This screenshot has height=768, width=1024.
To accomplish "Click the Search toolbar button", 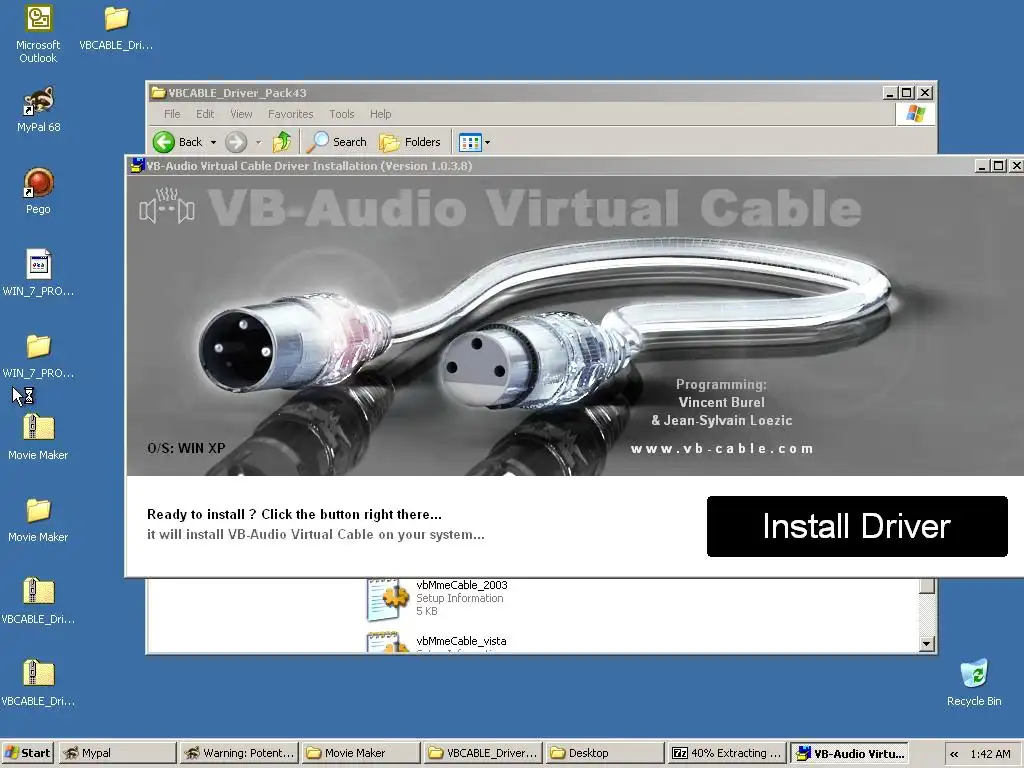I will point(338,142).
